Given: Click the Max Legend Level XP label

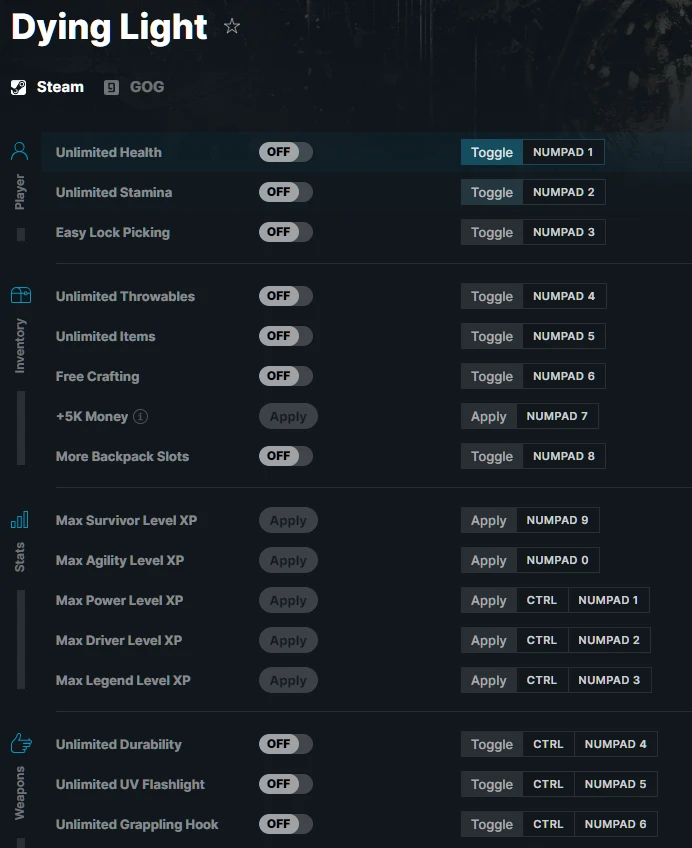Looking at the screenshot, I should click(123, 680).
